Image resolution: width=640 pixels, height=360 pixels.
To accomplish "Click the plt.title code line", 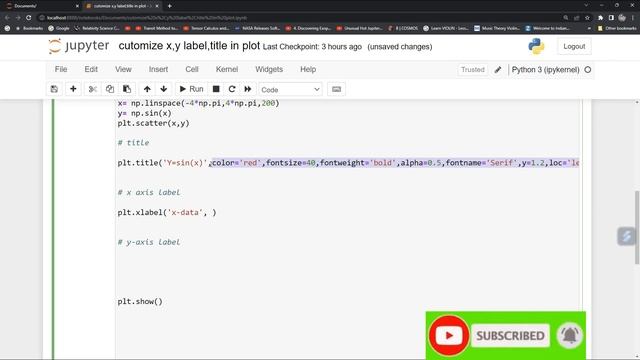I will click(348, 163).
